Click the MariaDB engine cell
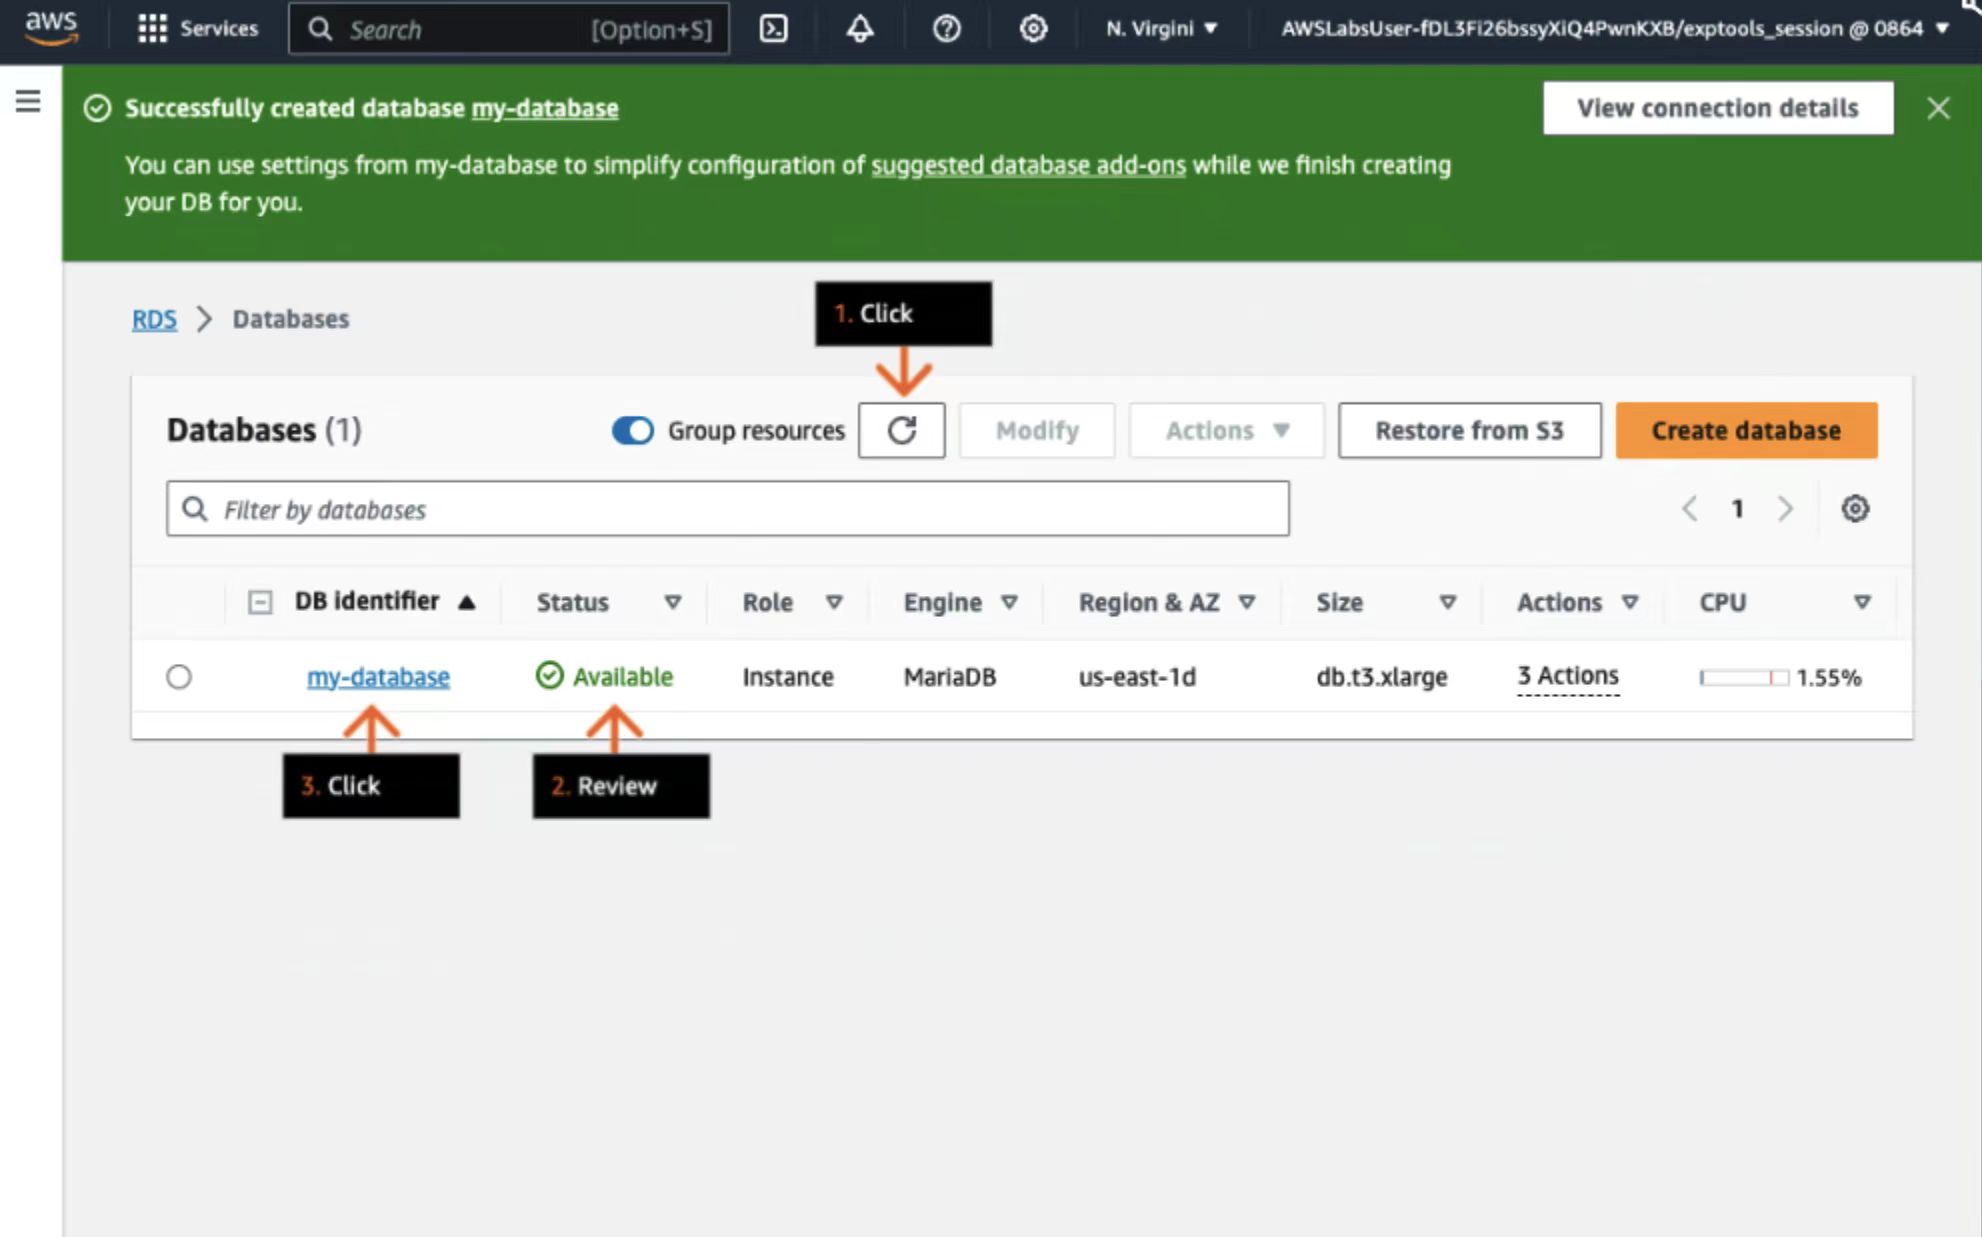The width and height of the screenshot is (1982, 1237). click(950, 677)
